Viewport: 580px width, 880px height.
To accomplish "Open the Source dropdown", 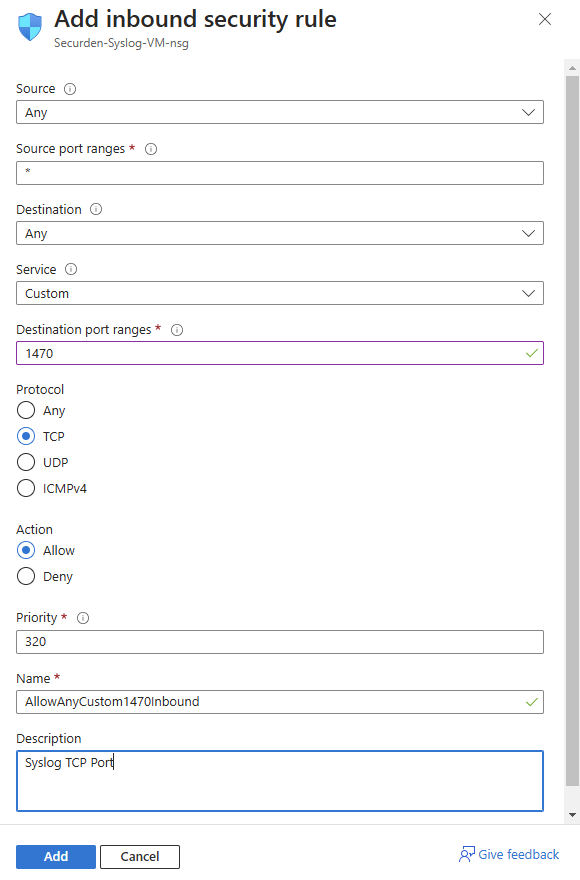I will click(x=280, y=112).
